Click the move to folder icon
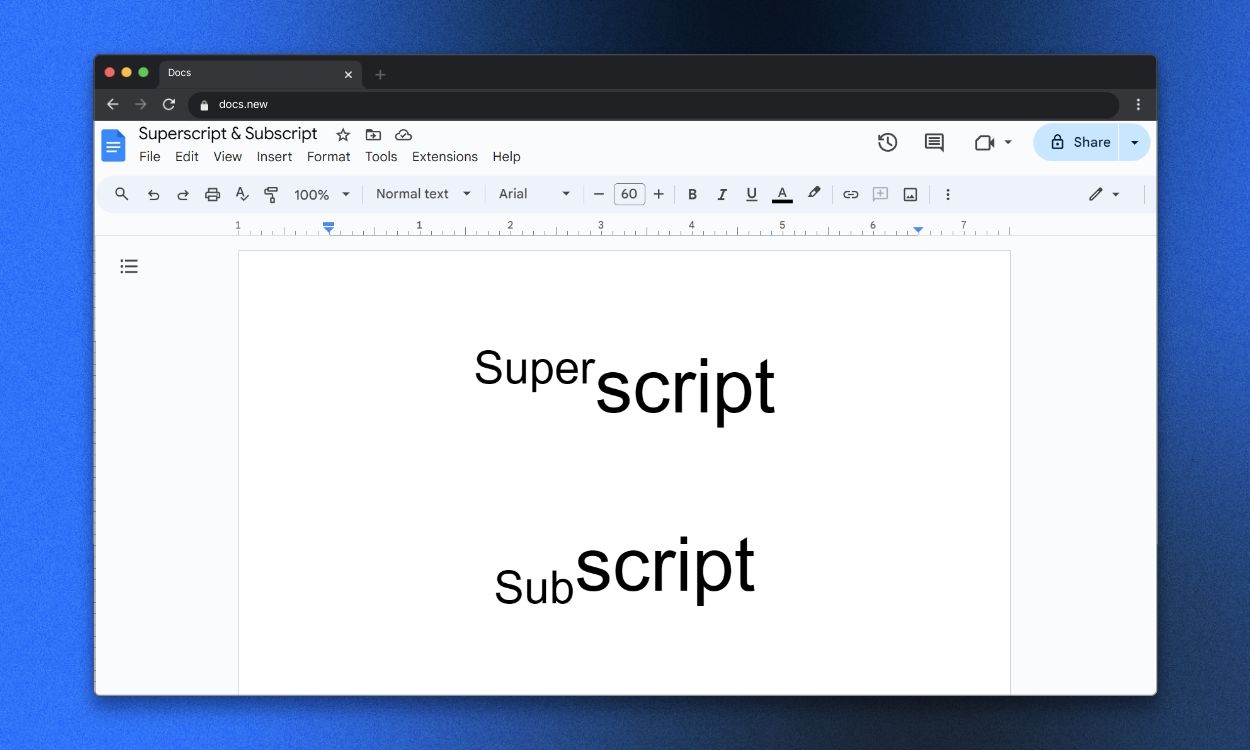The image size is (1250, 750). click(373, 135)
